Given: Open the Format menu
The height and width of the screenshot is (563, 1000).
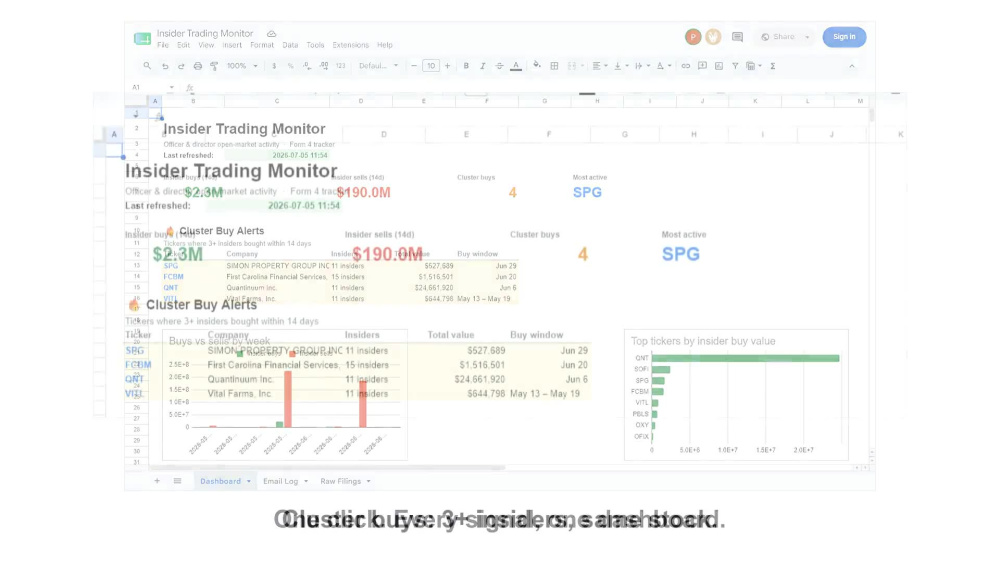Looking at the screenshot, I should tap(262, 45).
